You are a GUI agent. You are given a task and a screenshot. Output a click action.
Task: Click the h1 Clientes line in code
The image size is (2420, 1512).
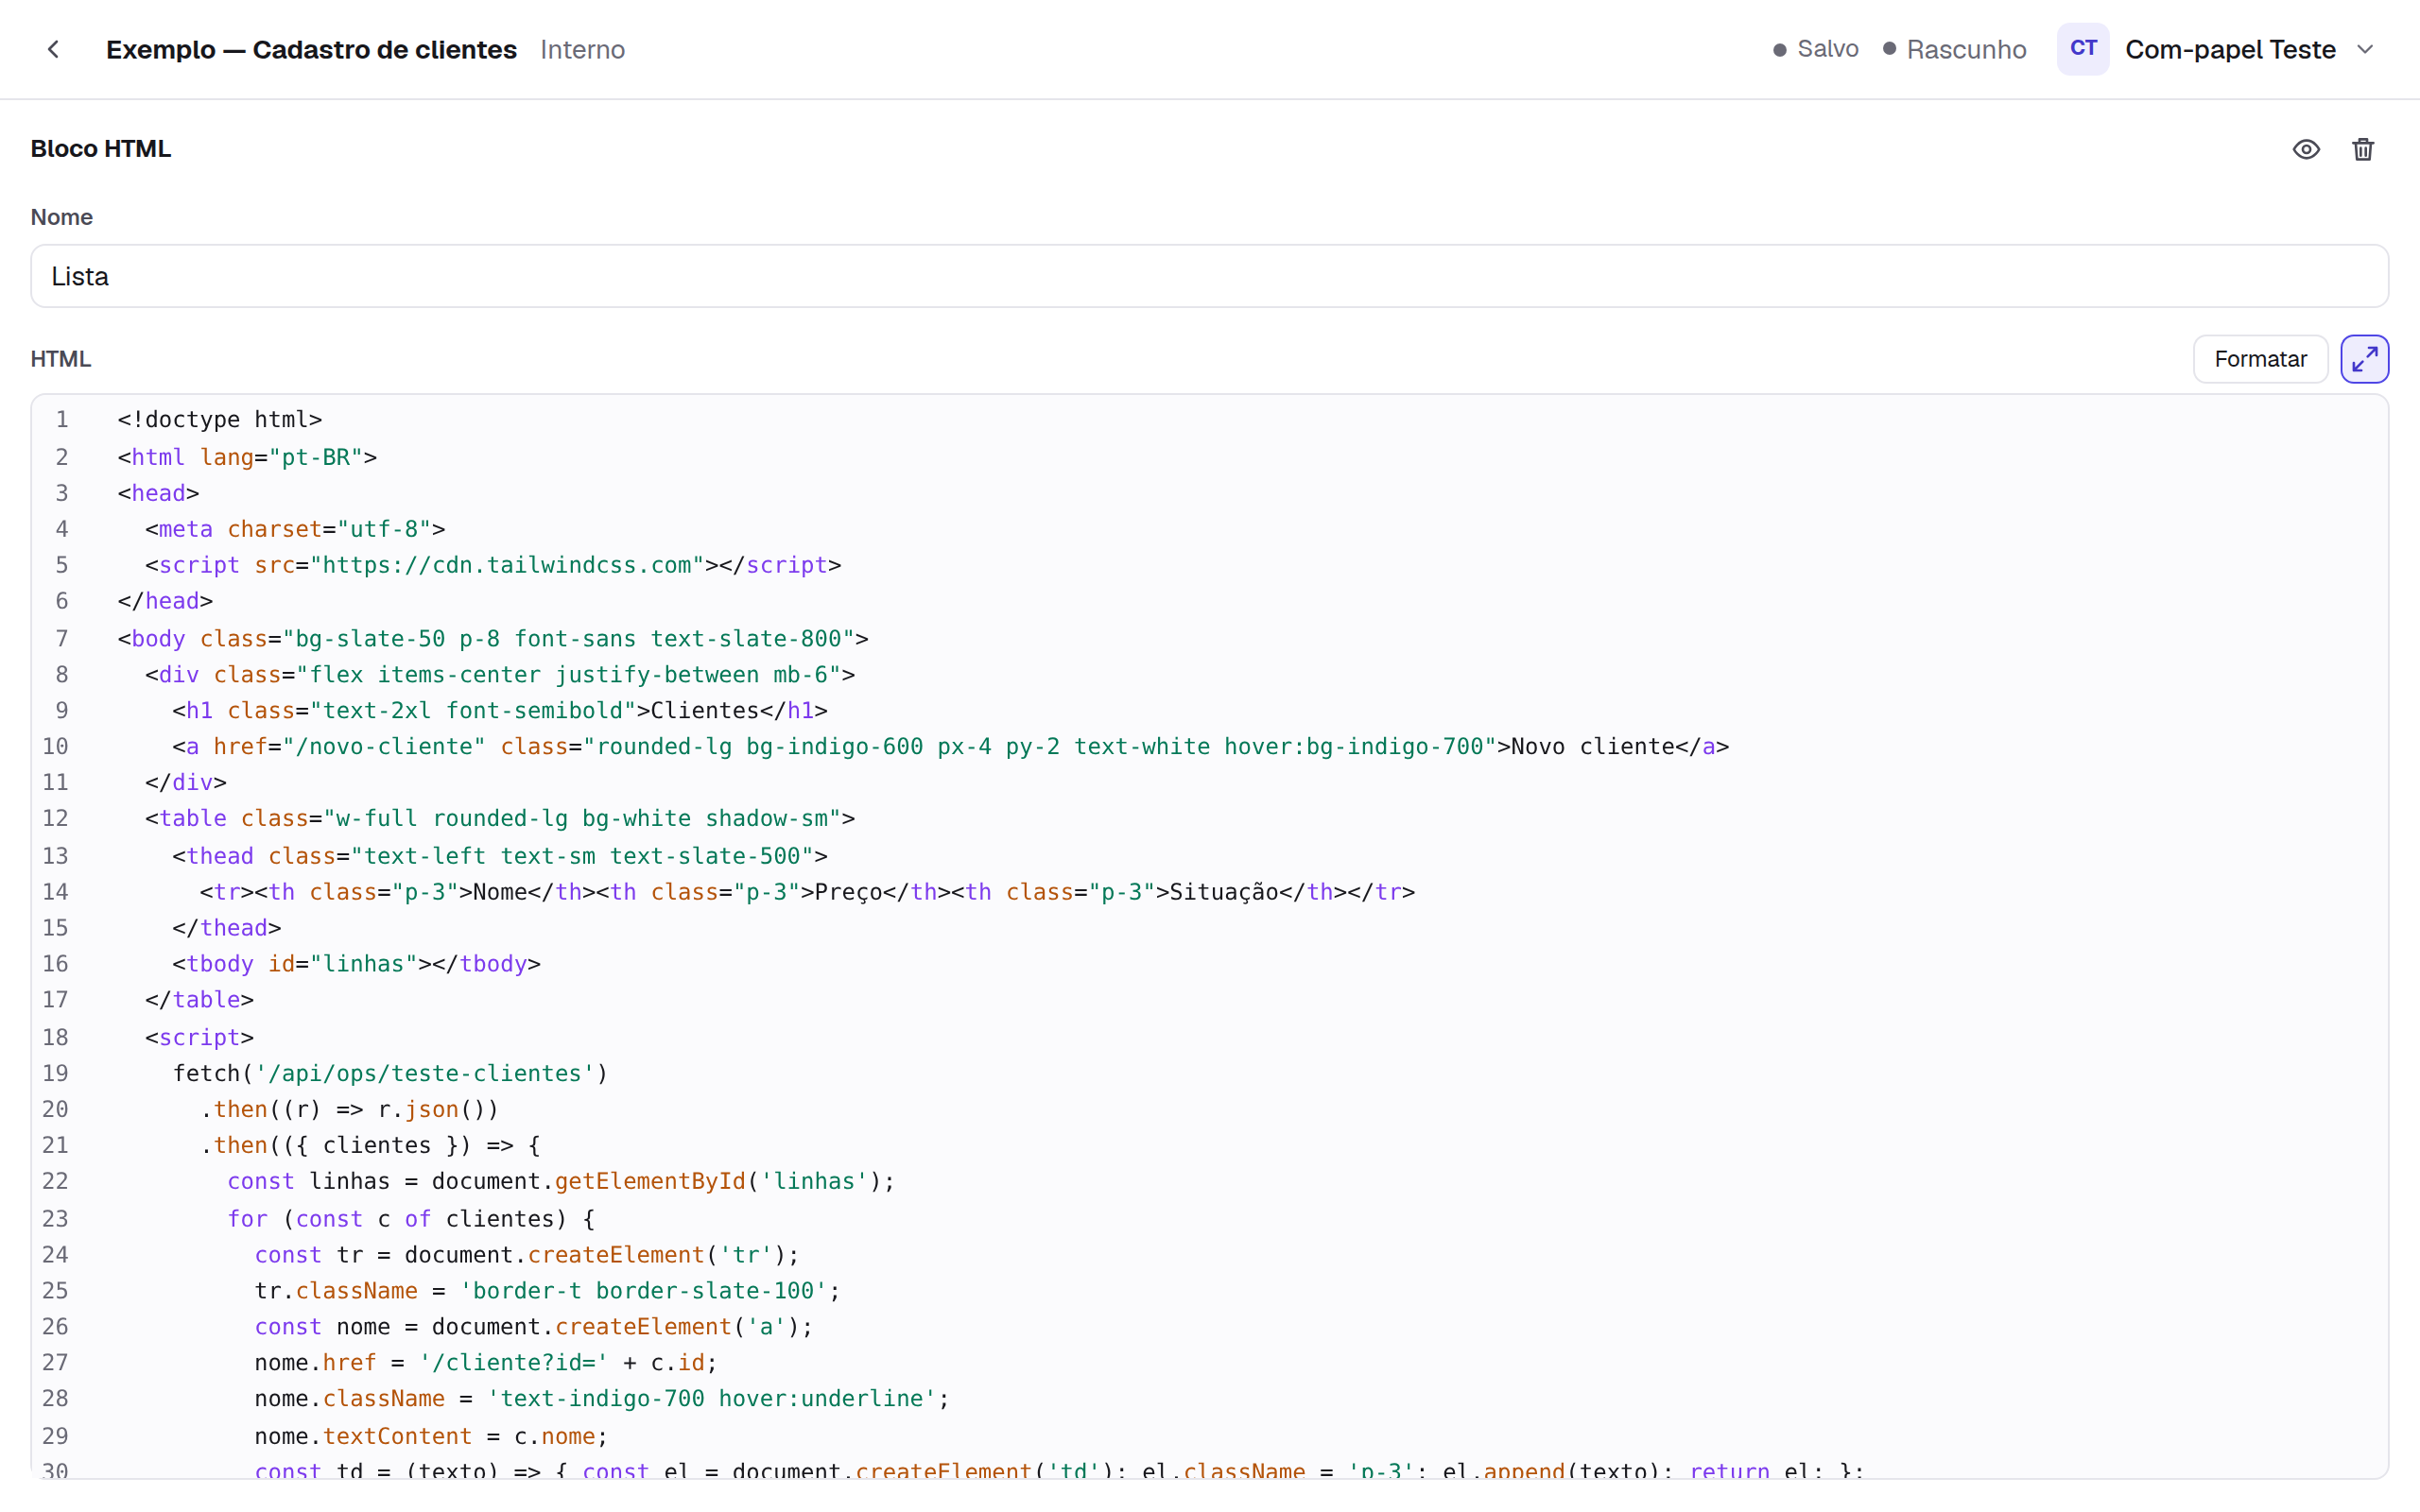[x=500, y=710]
